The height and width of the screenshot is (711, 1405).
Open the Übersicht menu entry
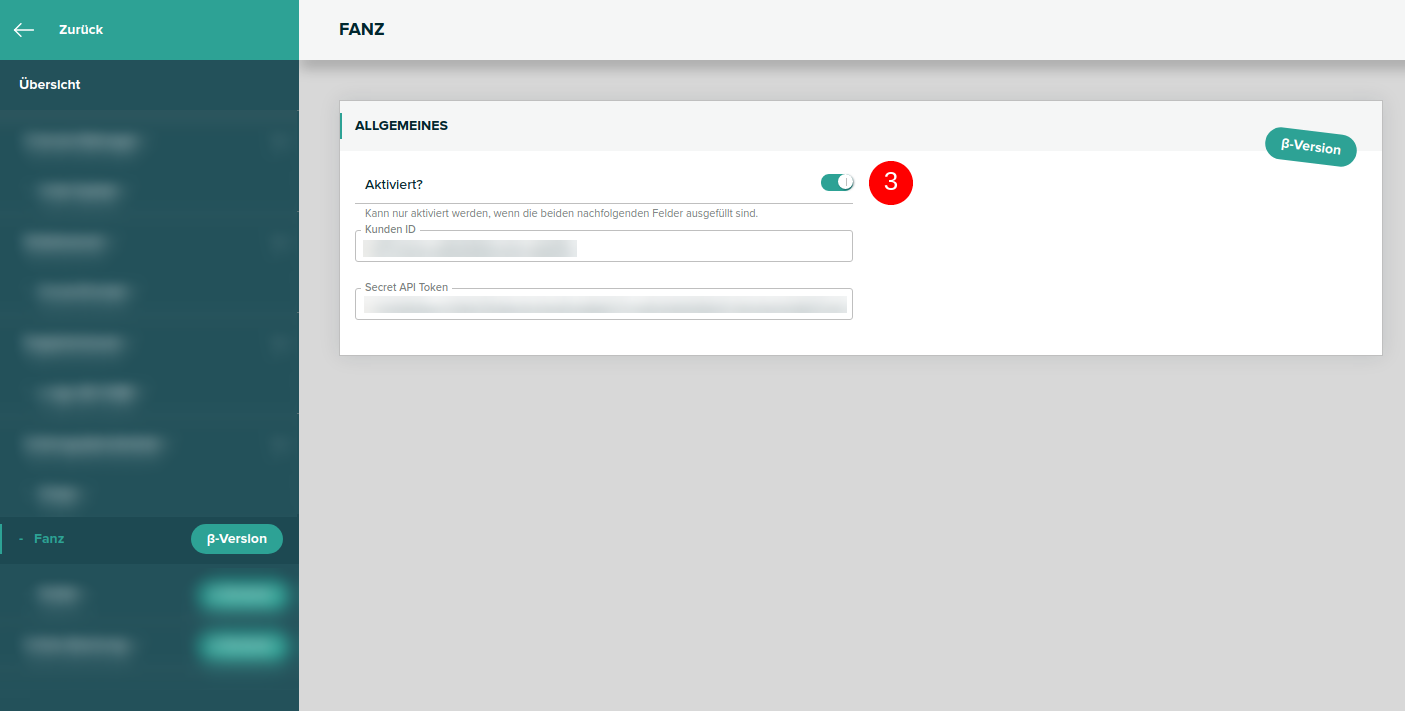tap(50, 85)
